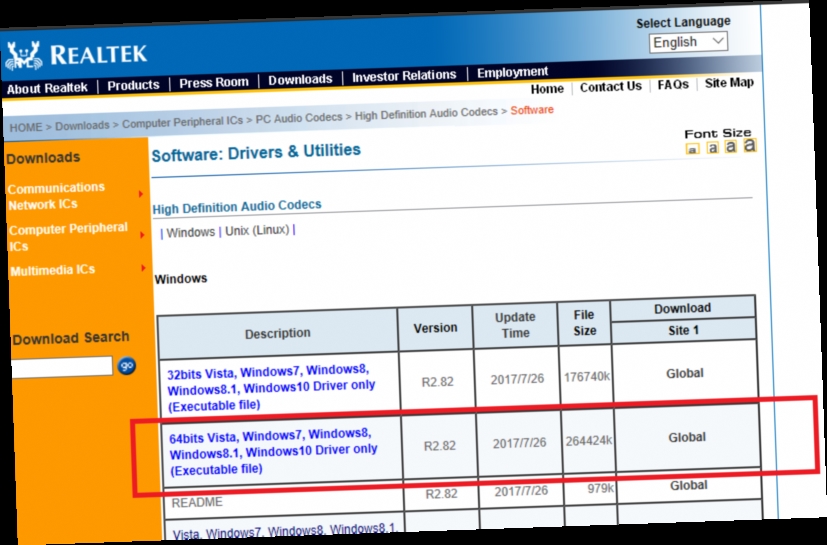Click the Update Time column header
The image size is (827, 545).
point(515,325)
